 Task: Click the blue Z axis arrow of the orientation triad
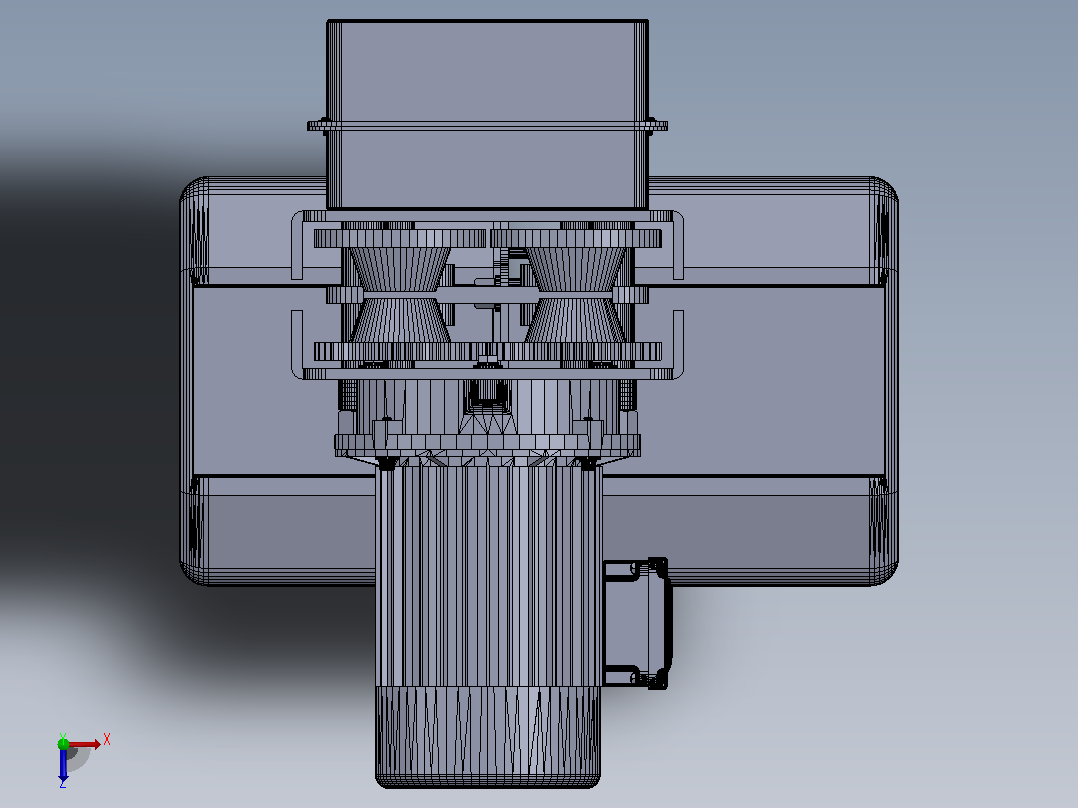[x=63, y=763]
